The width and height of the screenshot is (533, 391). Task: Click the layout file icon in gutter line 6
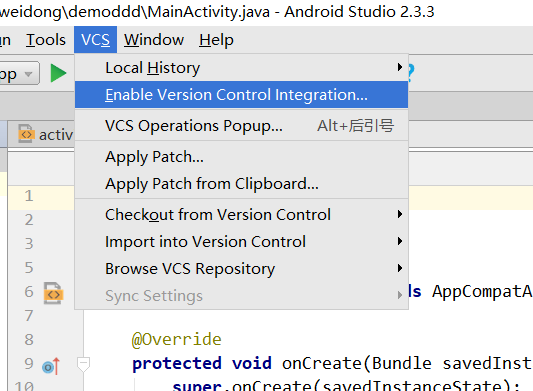[x=53, y=293]
